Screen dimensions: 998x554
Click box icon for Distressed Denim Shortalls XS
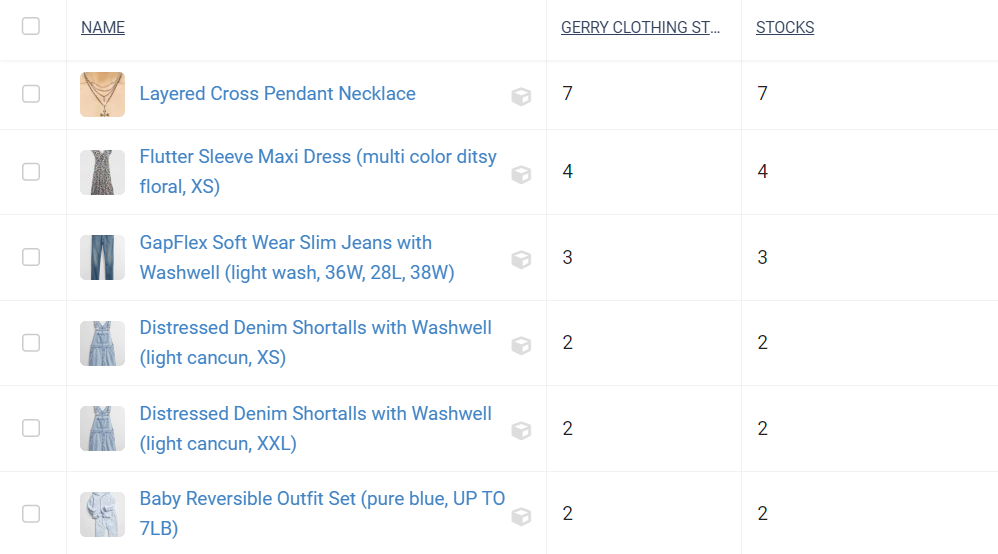(x=521, y=345)
